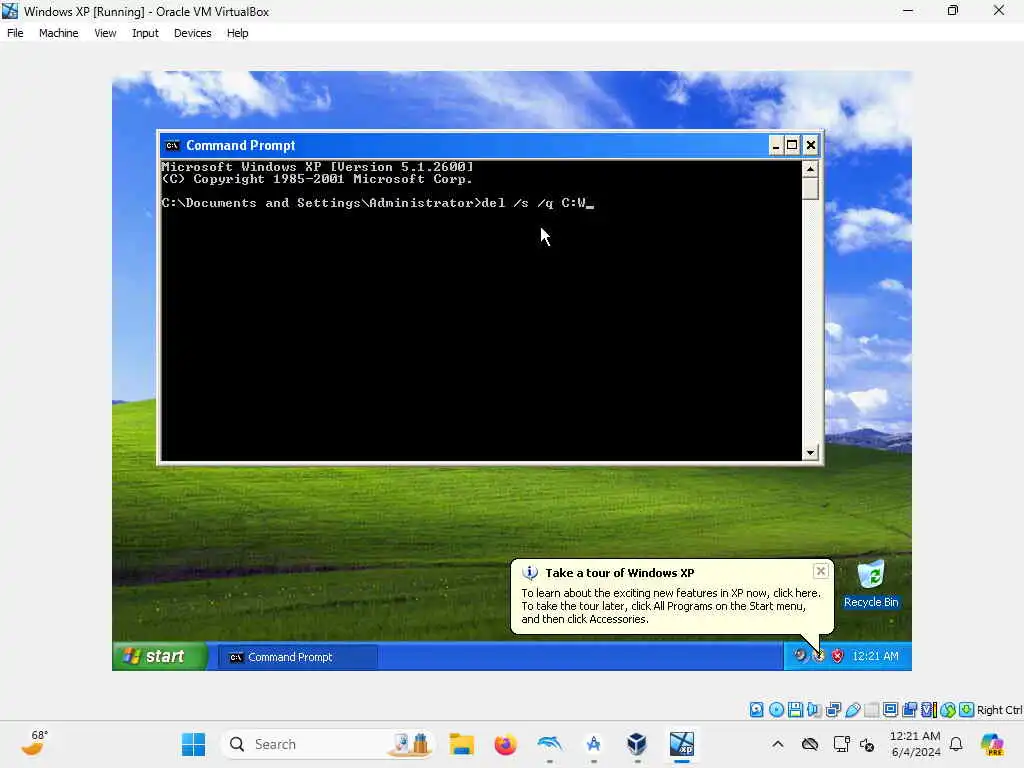
Task: Open the Input menu
Action: [145, 33]
